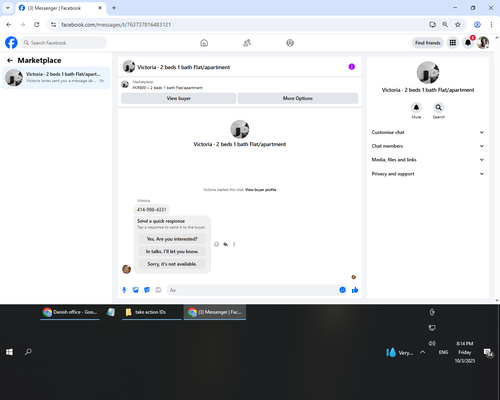
Task: Click the View buyer button
Action: coord(179,98)
